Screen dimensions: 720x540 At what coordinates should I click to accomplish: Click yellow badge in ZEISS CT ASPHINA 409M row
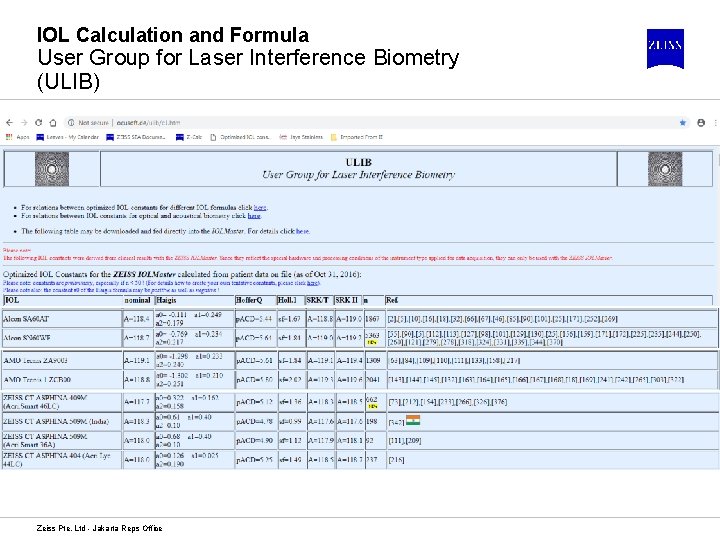click(x=372, y=406)
